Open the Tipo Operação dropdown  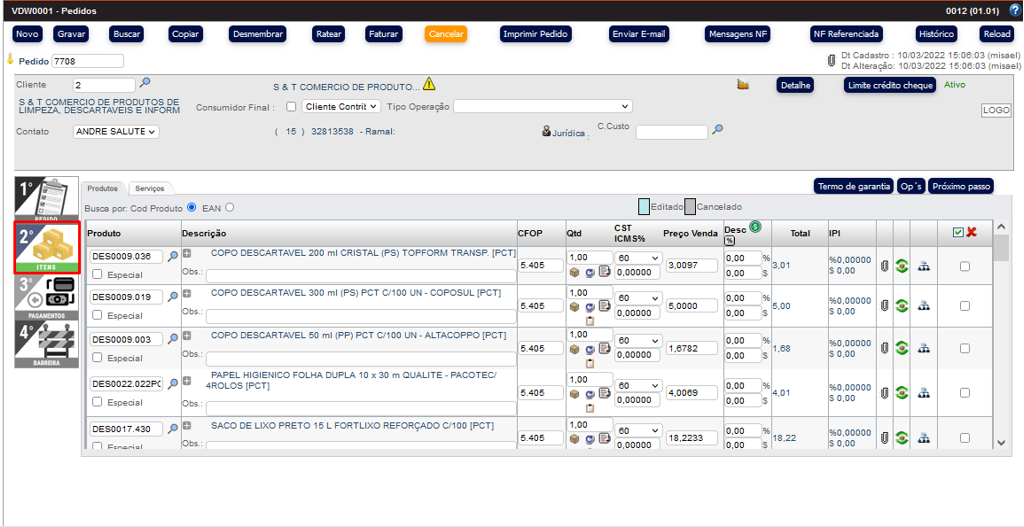coord(543,106)
